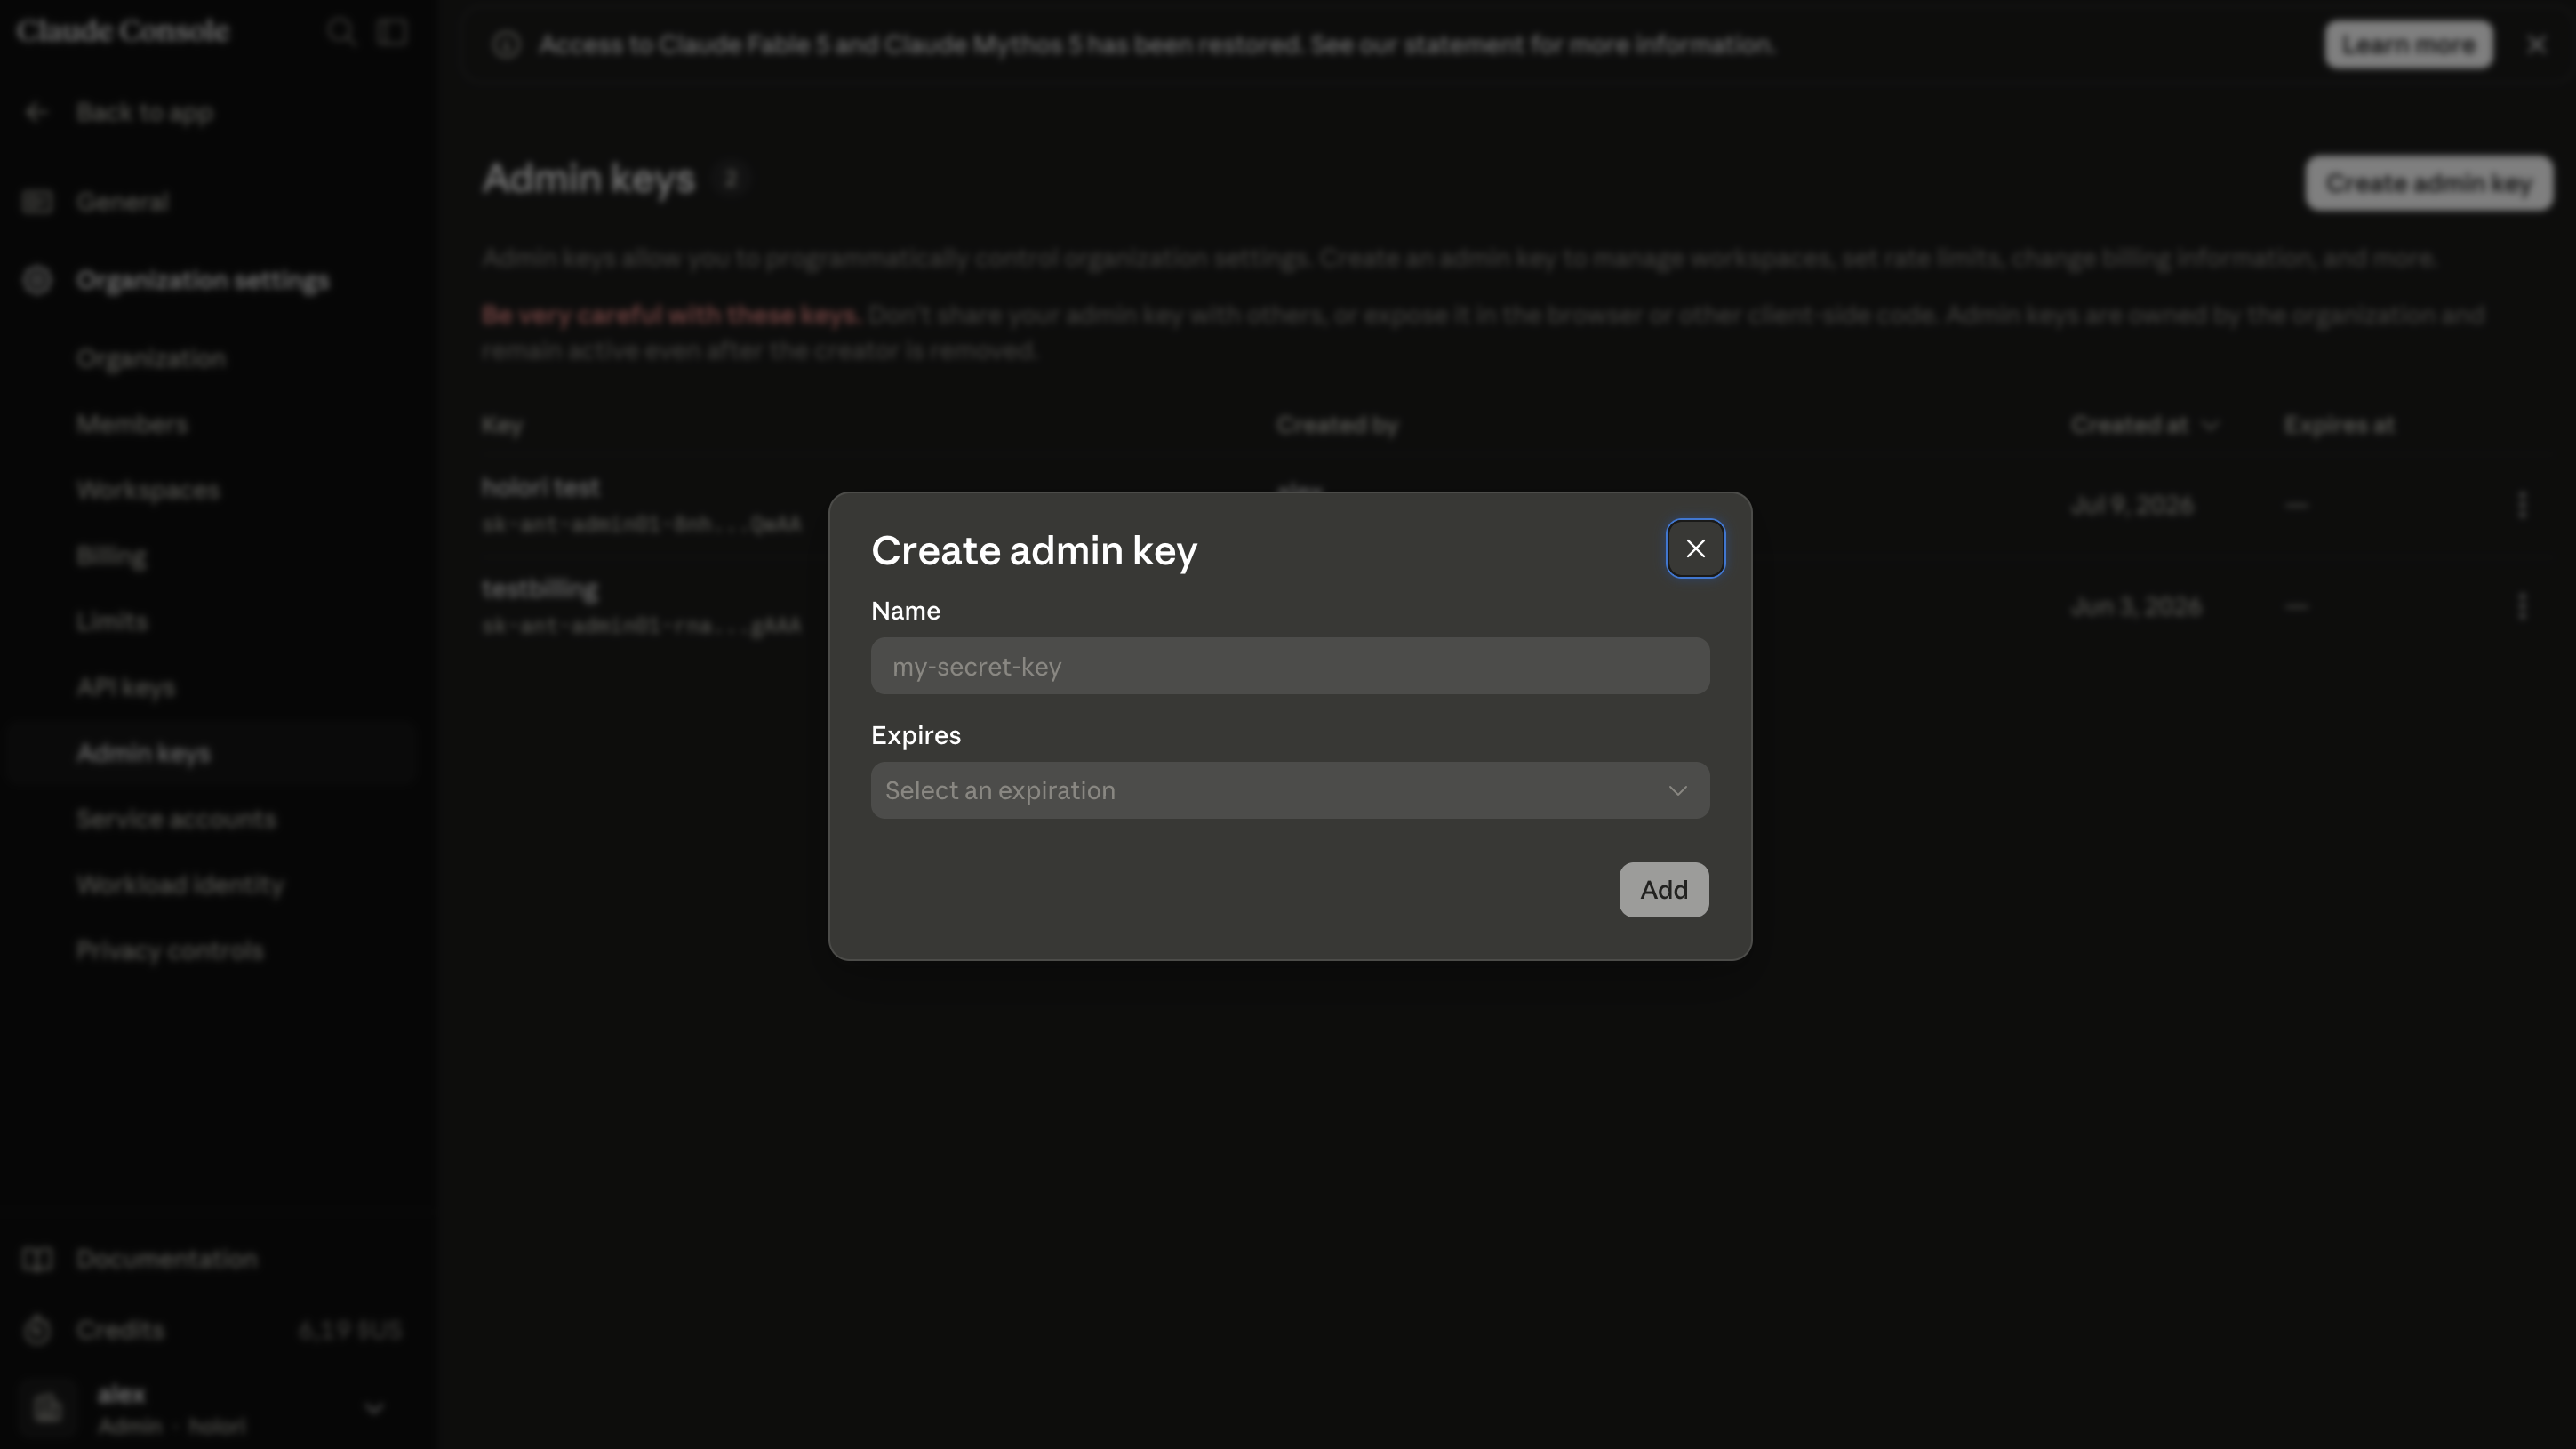
Task: Click the Jun 3, 2026 date cell
Action: 2136,606
